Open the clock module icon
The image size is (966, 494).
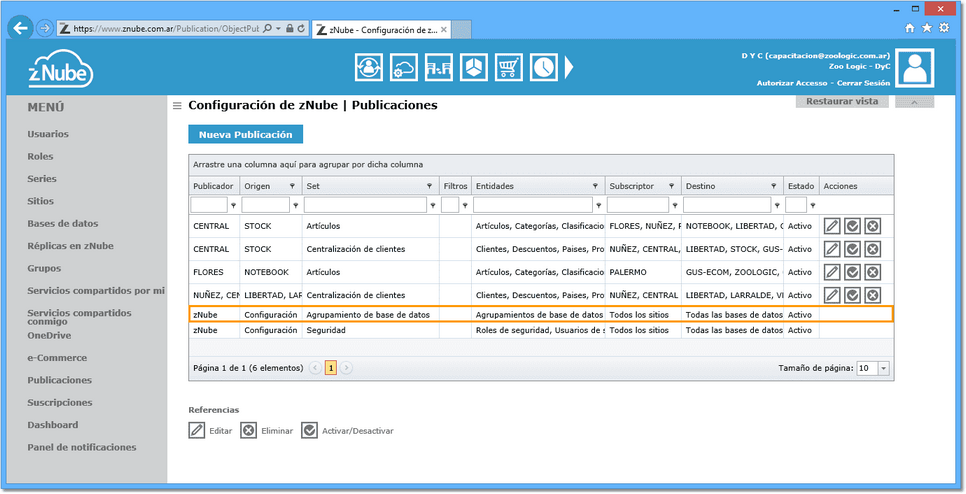pos(543,67)
